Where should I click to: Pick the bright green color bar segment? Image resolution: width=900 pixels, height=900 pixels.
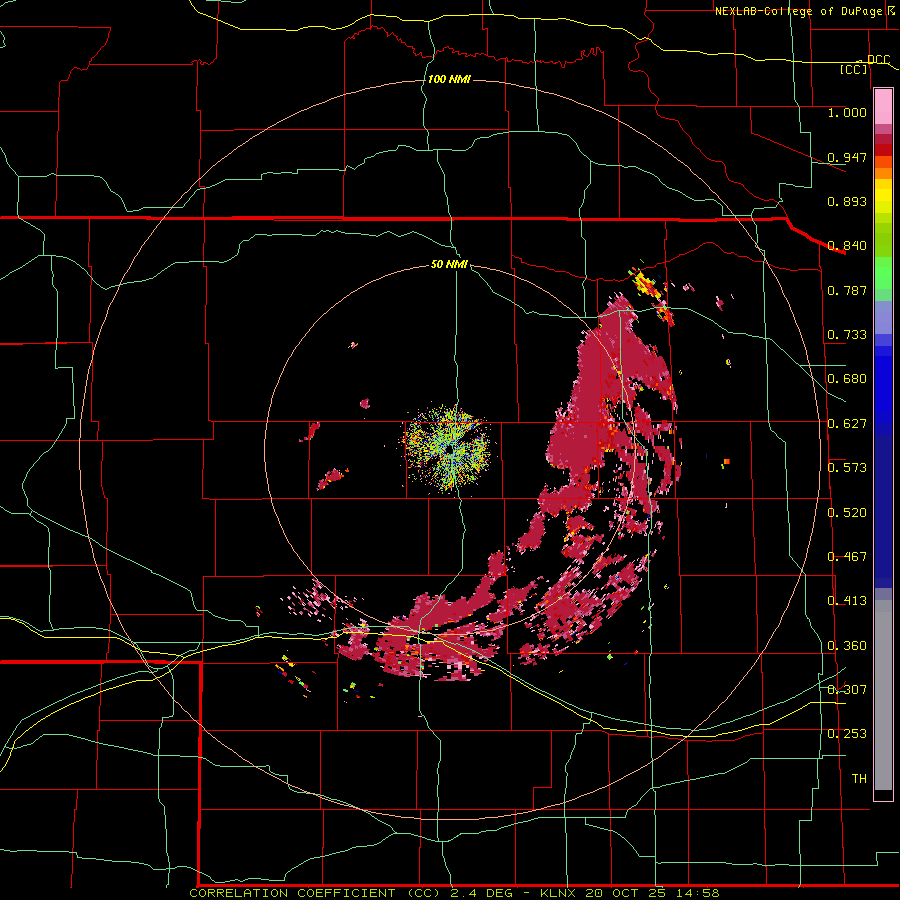[x=883, y=273]
